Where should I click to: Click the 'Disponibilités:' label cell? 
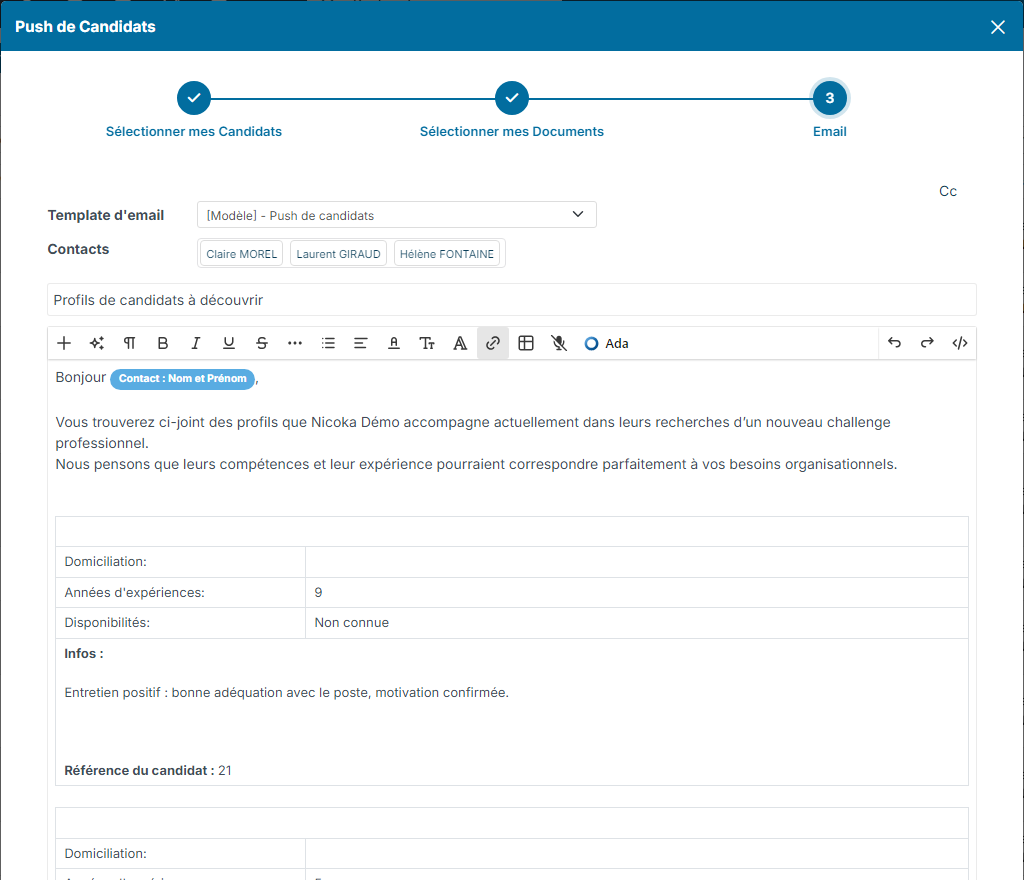point(180,623)
